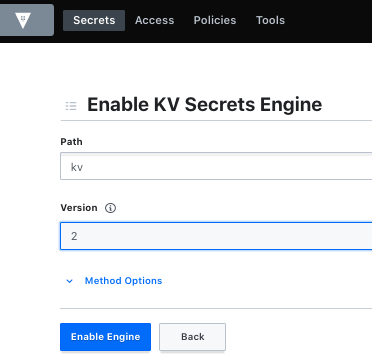Click the info icon beside Version
The width and height of the screenshot is (372, 362).
click(x=110, y=208)
